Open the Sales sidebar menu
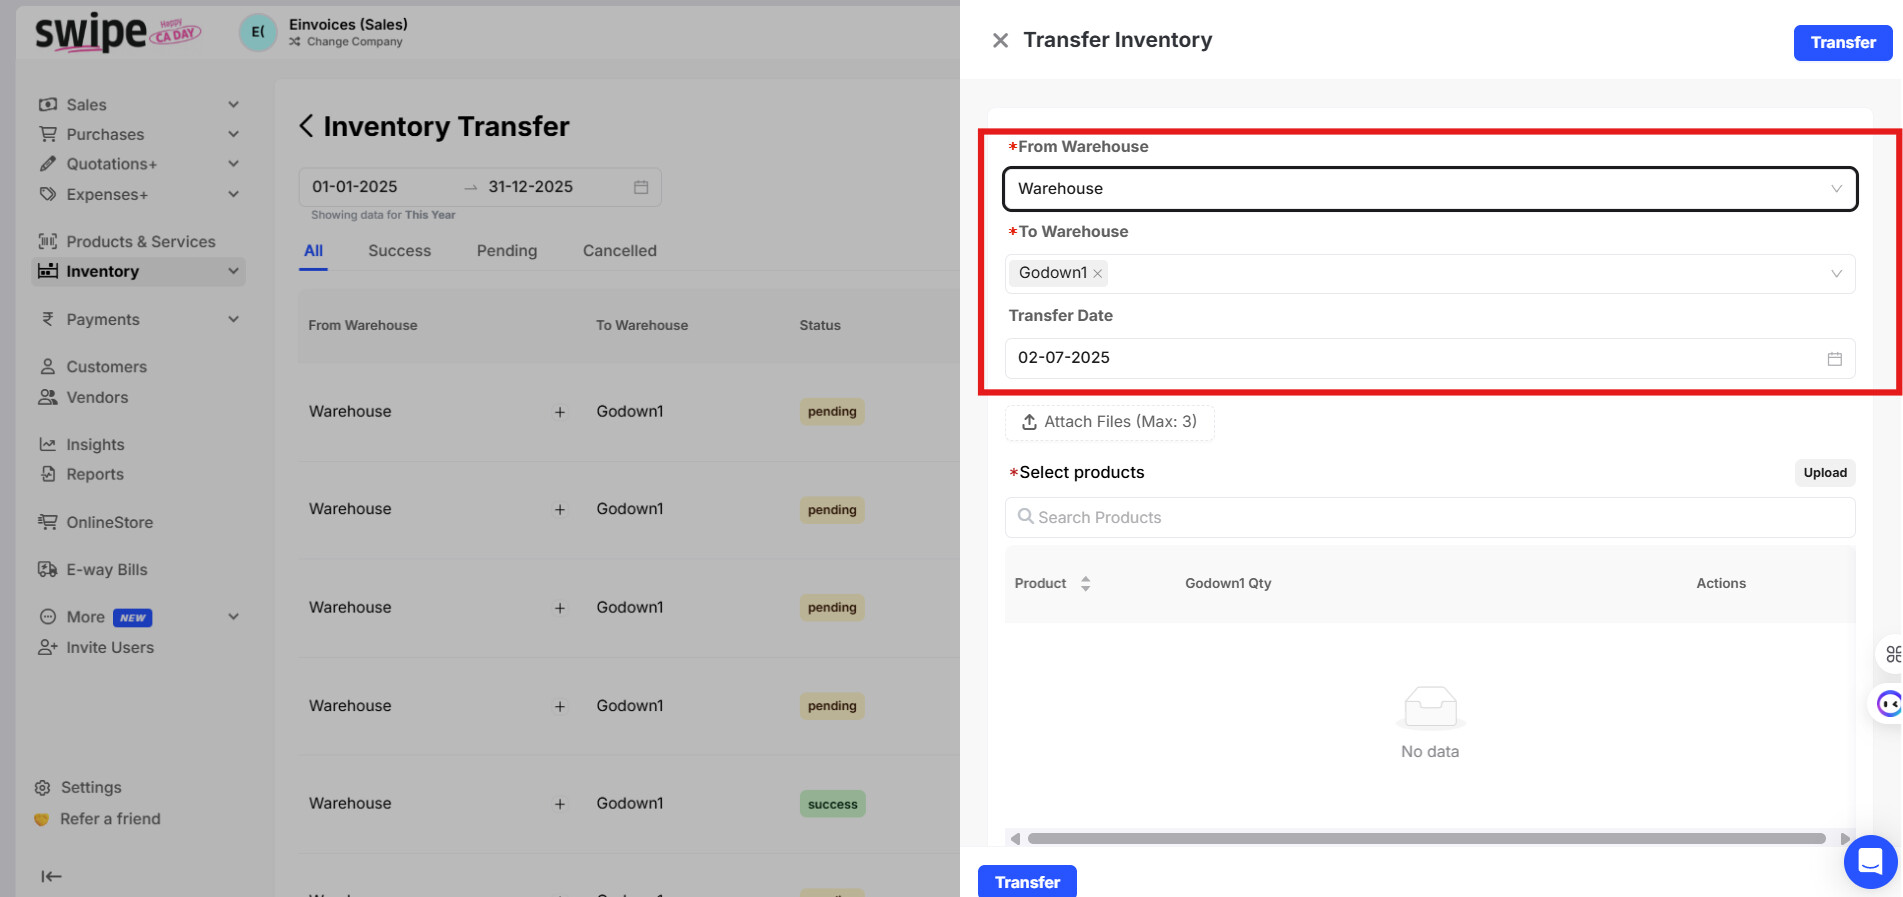The width and height of the screenshot is (1903, 897). coord(86,105)
